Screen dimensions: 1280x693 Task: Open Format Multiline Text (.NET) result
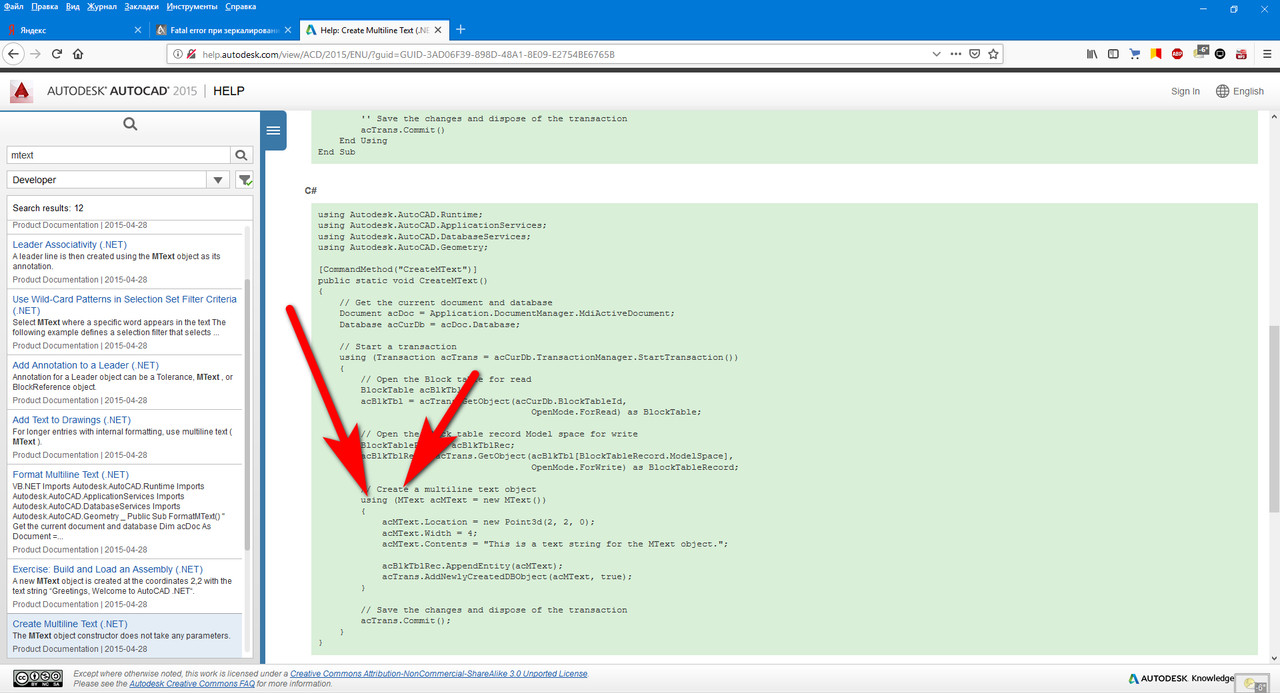click(70, 474)
